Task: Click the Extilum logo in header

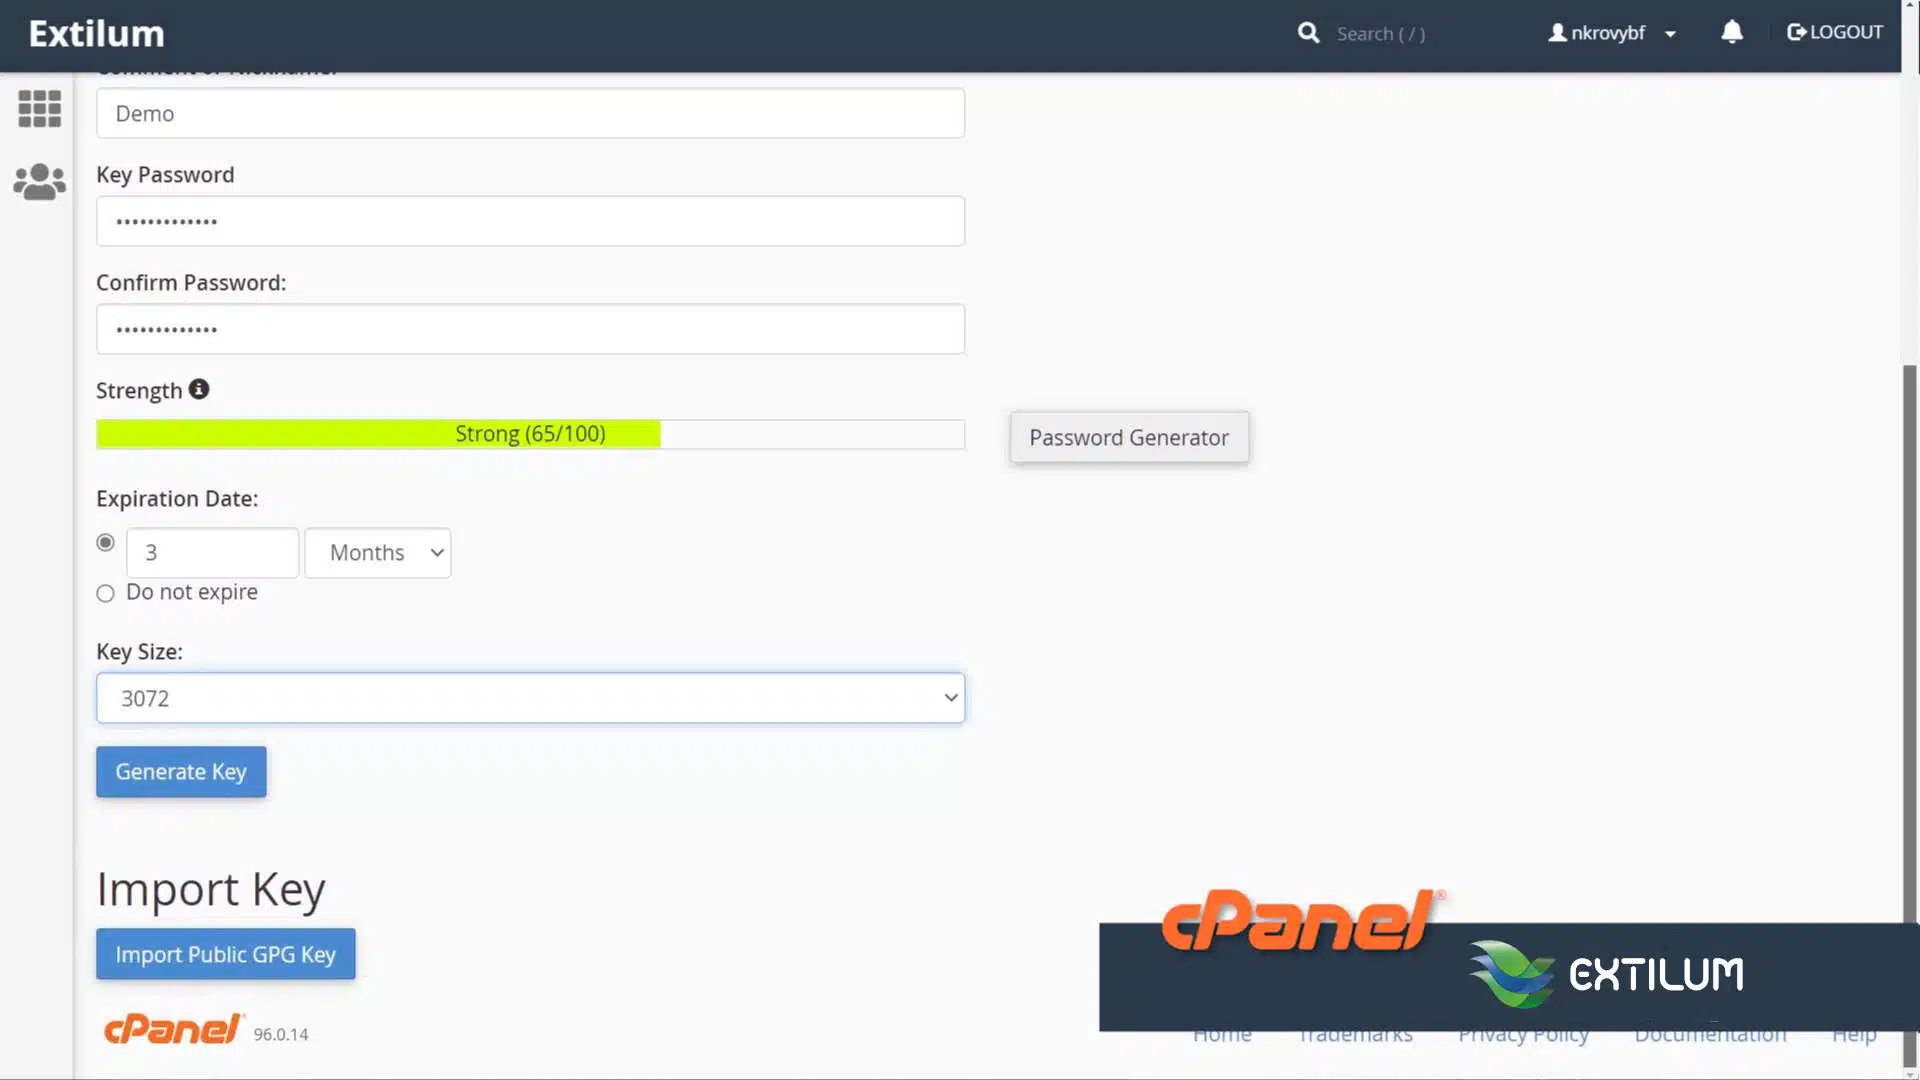Action: click(97, 33)
